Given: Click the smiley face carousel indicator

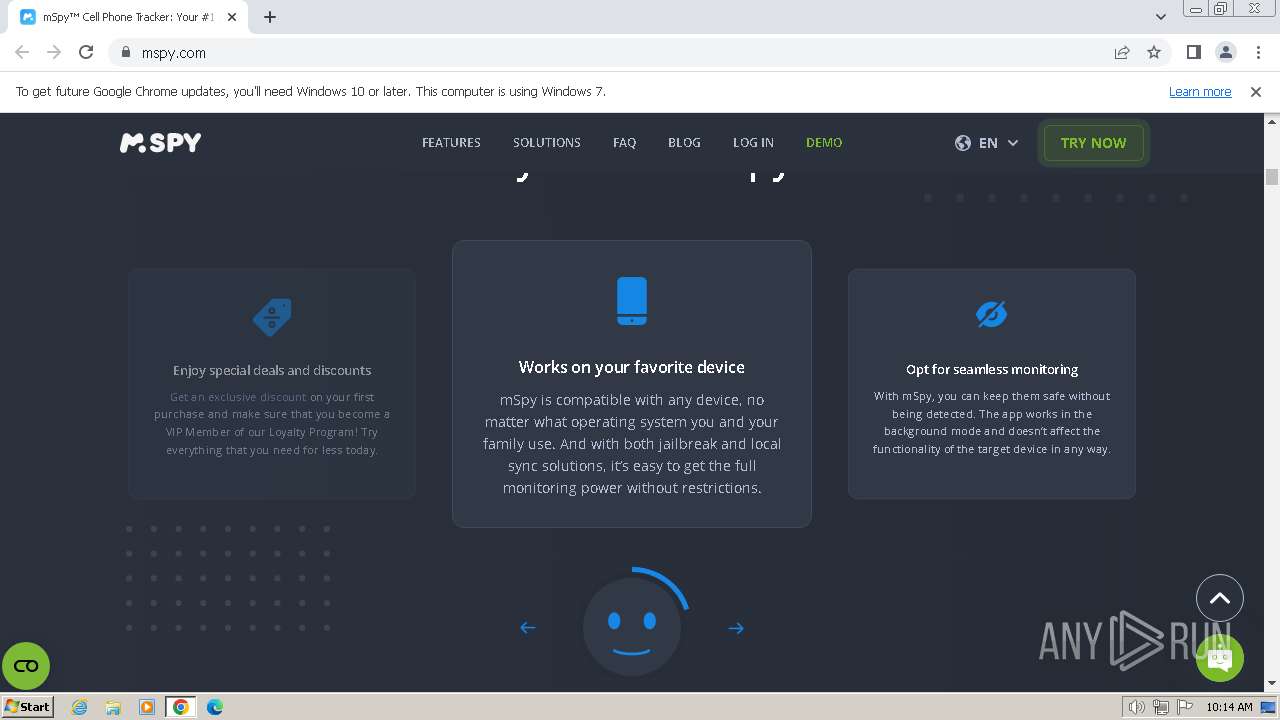Looking at the screenshot, I should click(632, 627).
